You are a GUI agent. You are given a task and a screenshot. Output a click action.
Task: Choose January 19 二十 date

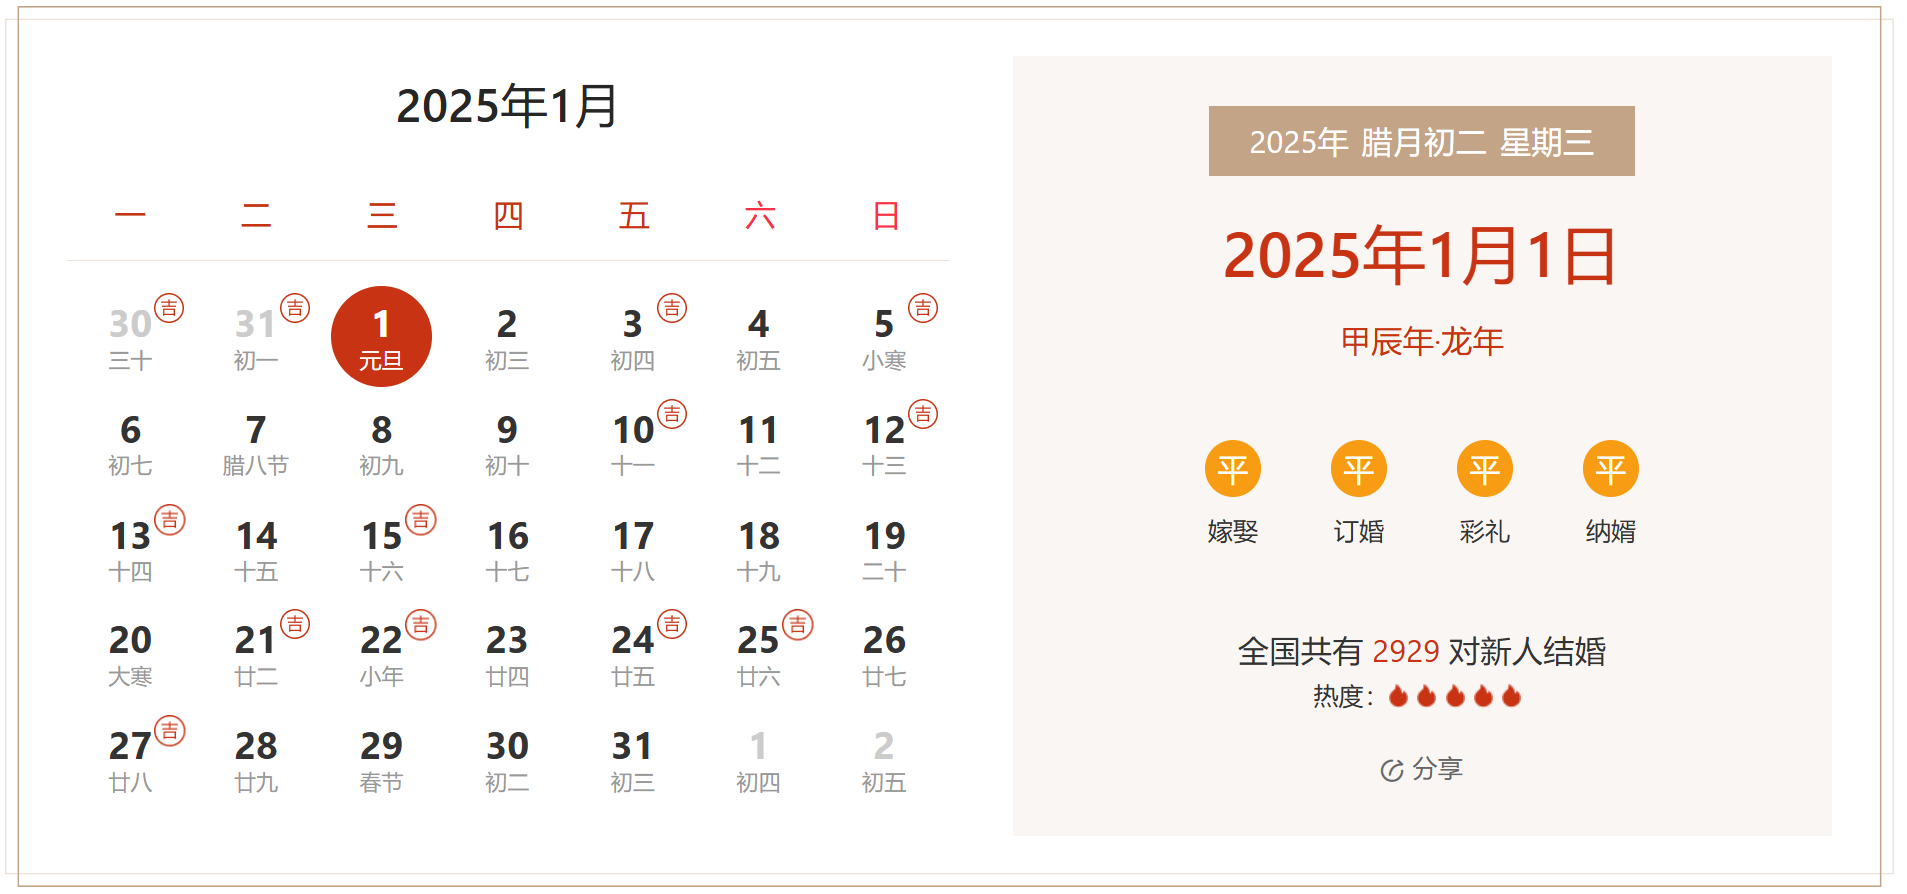coord(884,551)
